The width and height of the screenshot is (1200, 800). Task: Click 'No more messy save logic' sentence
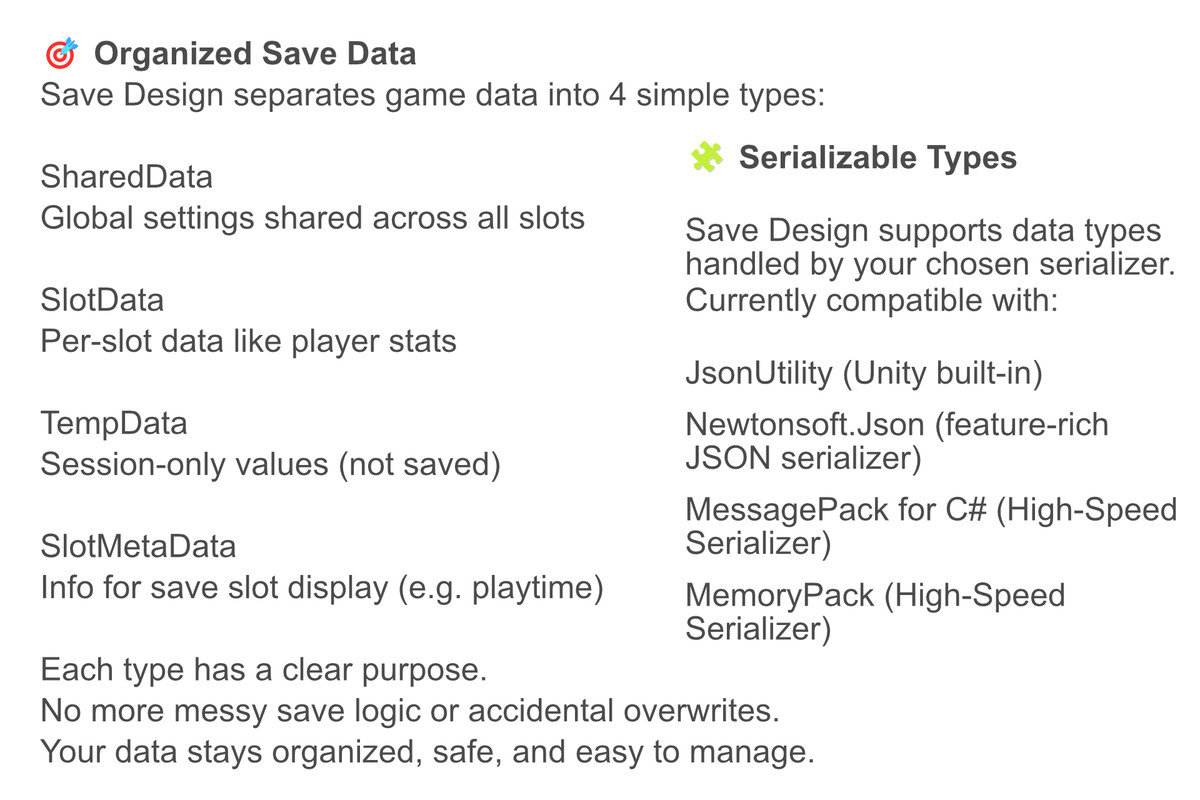(409, 711)
